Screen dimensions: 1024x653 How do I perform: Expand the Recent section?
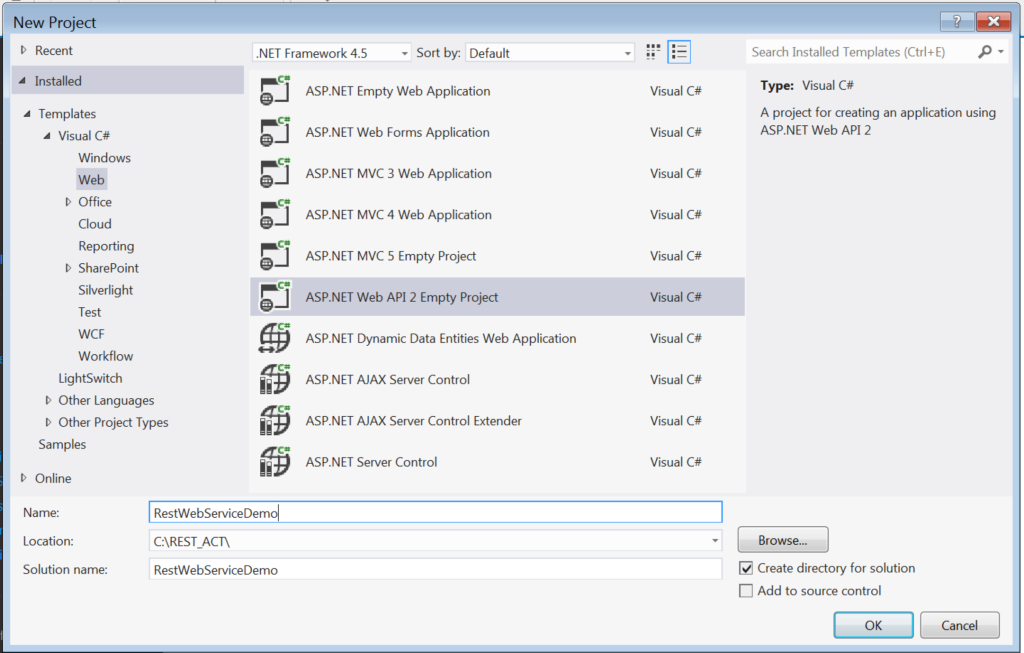24,50
